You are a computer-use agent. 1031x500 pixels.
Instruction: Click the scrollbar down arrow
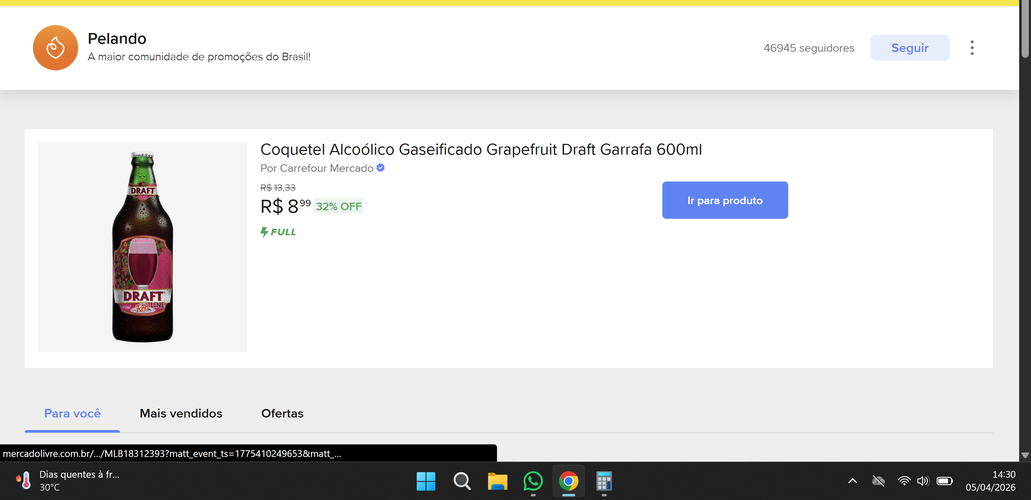tap(1024, 455)
